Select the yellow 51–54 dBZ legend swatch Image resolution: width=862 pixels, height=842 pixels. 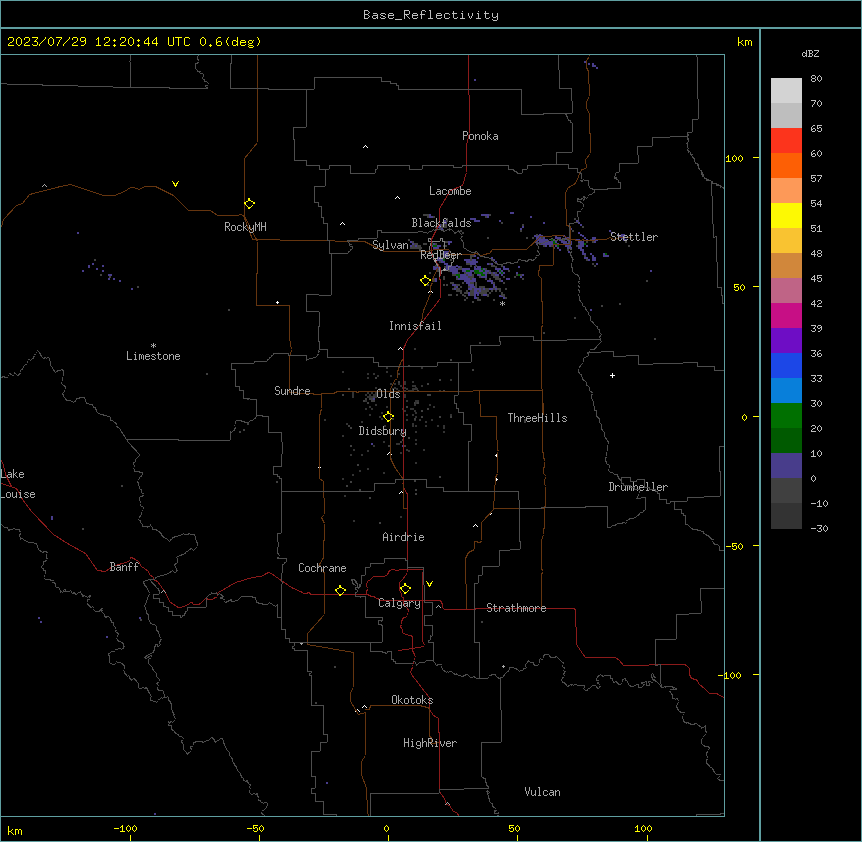(786, 215)
